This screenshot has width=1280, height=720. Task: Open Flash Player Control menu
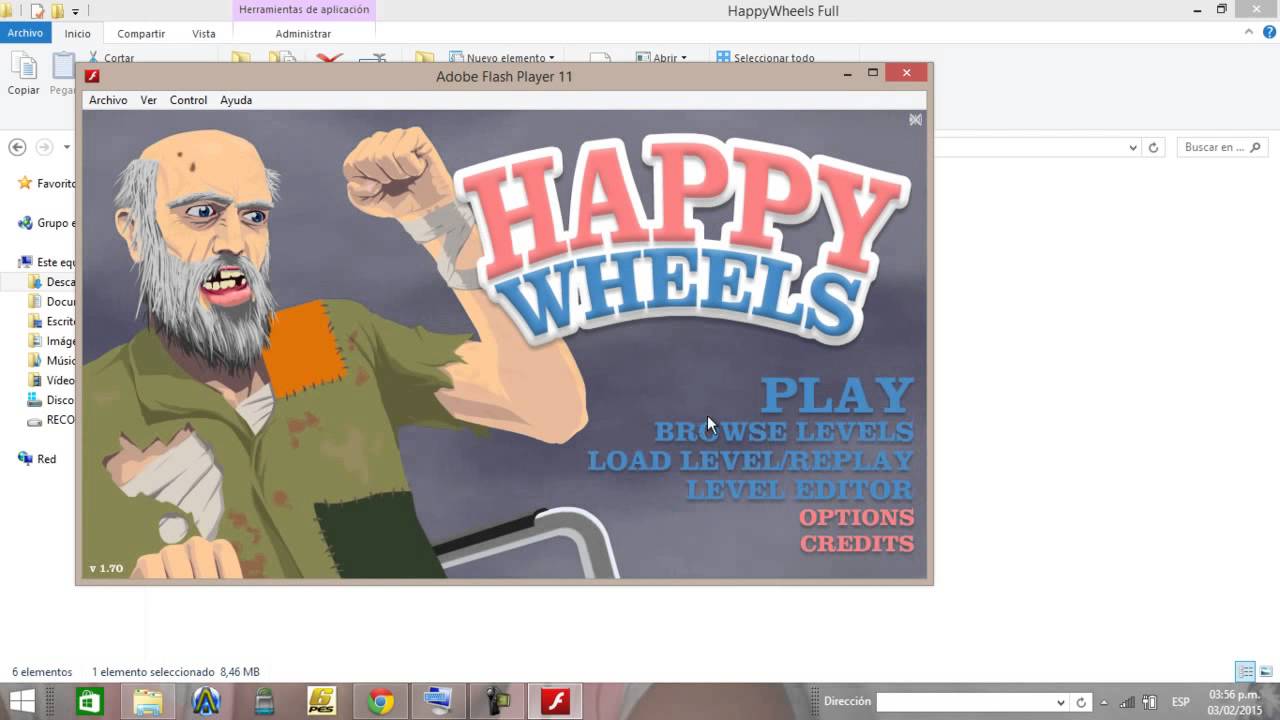(188, 100)
